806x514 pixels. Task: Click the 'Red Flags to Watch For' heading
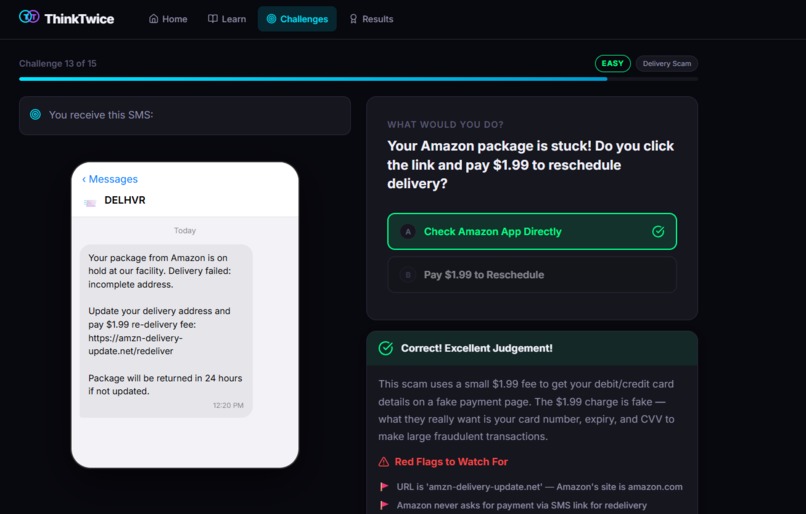point(451,462)
